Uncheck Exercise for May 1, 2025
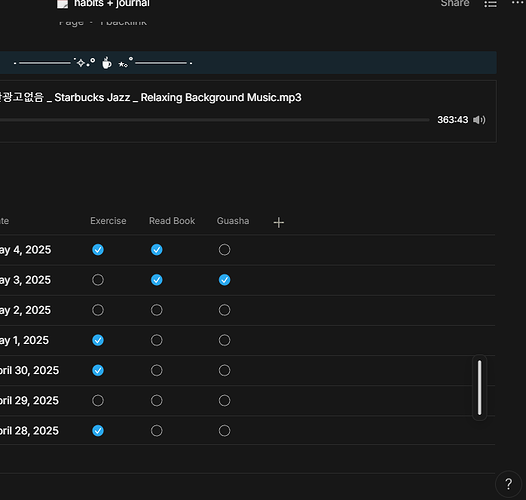Image resolution: width=526 pixels, height=500 pixels. (x=98, y=340)
